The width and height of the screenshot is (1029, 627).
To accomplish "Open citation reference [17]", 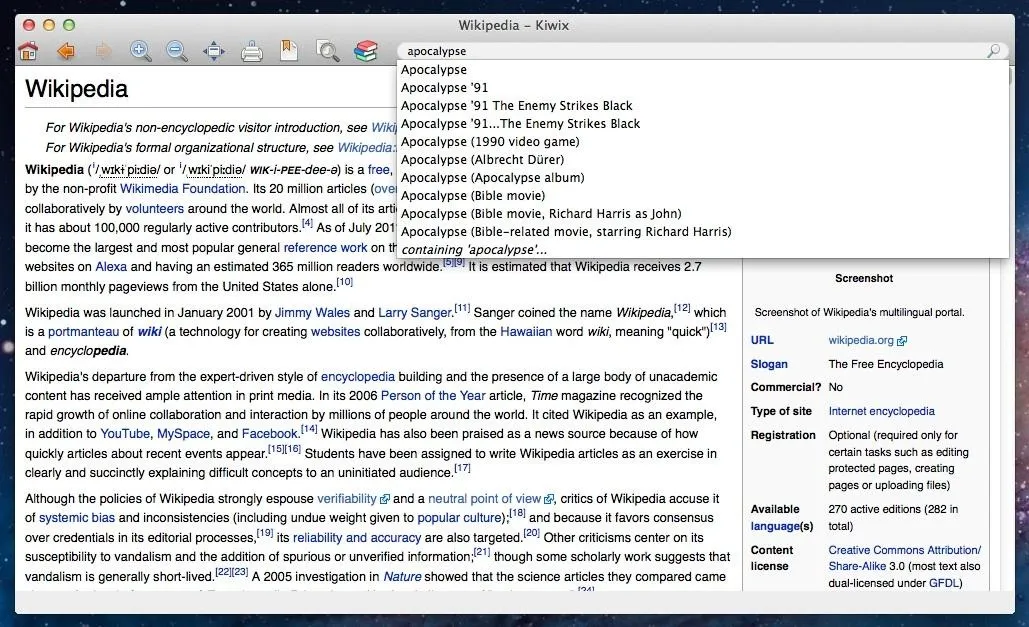I will click(462, 468).
